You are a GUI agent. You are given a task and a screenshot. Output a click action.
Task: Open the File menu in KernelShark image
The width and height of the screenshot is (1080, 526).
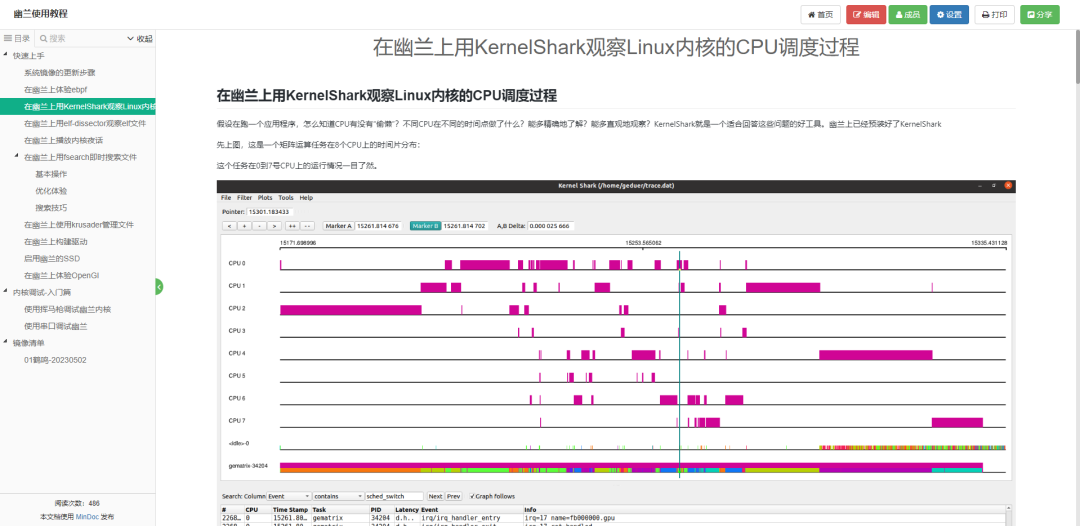point(226,198)
